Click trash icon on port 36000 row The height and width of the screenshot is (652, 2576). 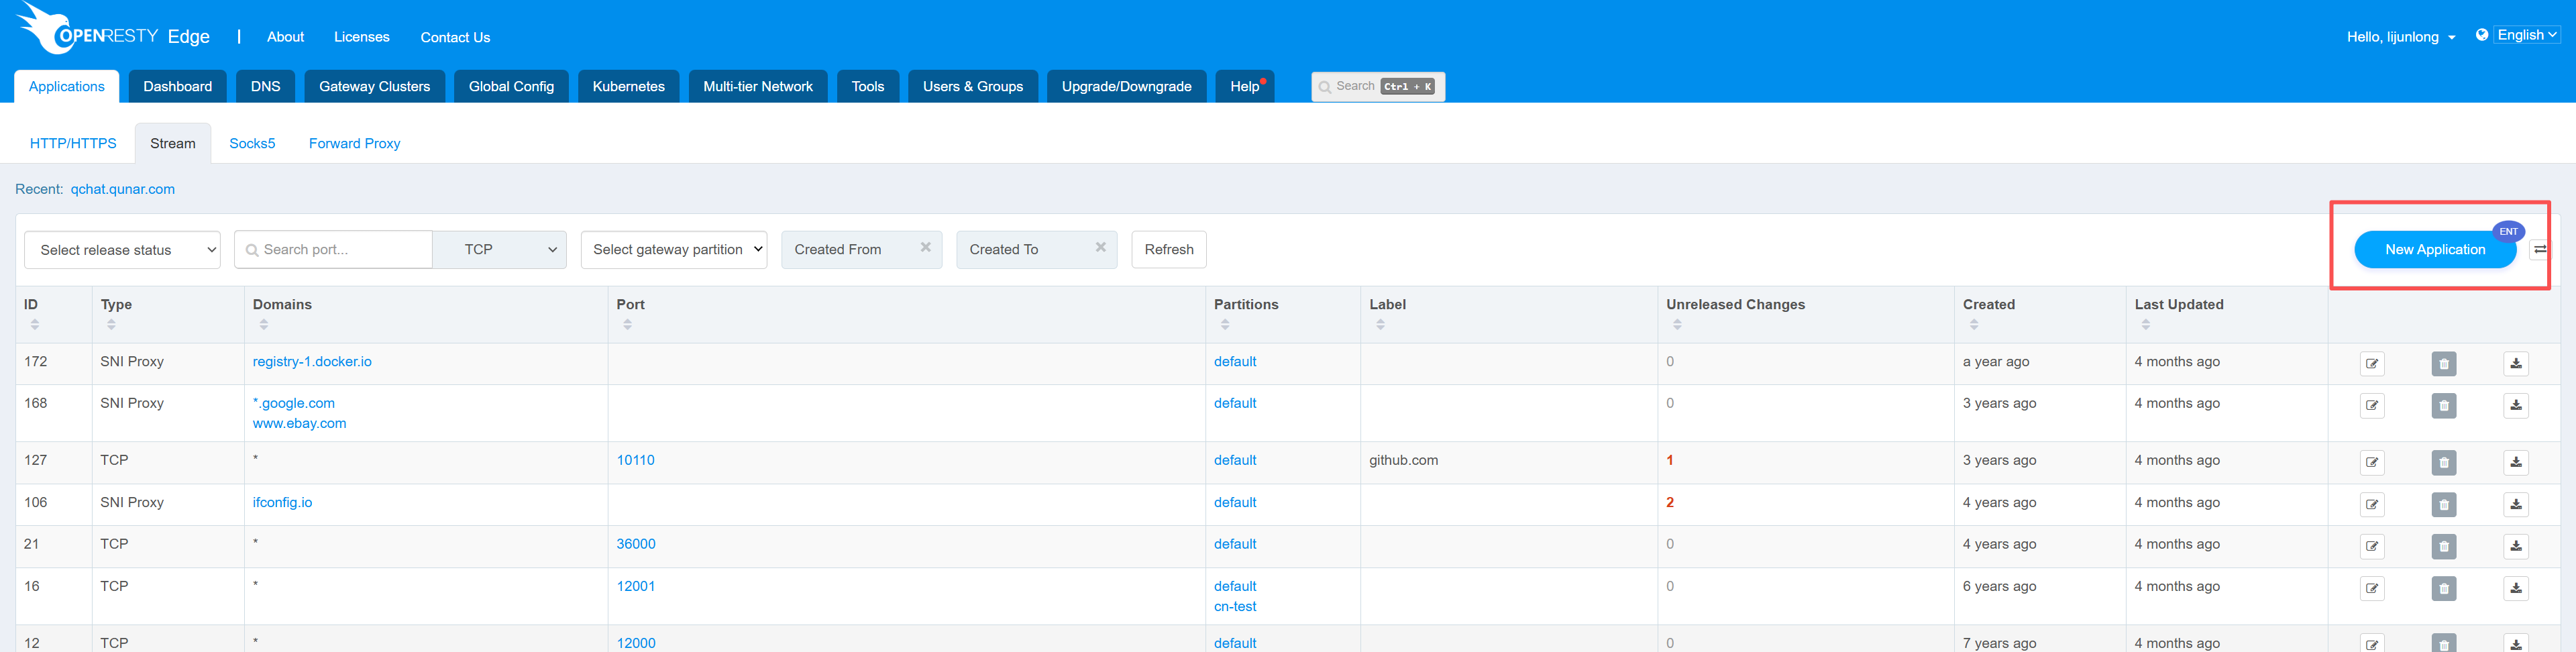coord(2443,547)
